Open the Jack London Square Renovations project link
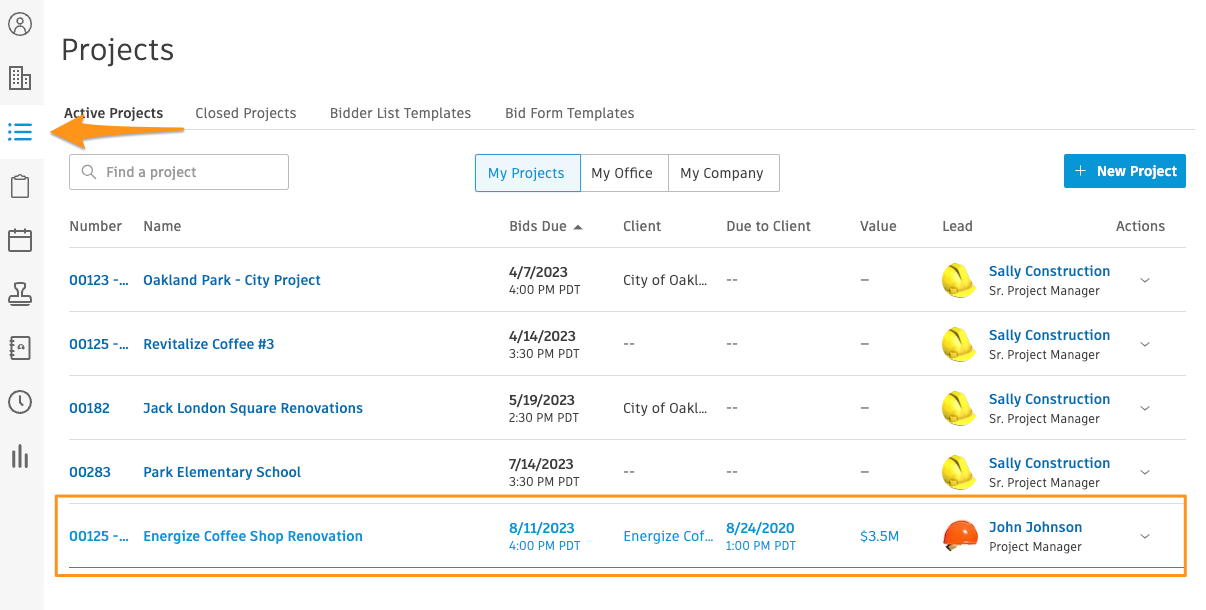Image resolution: width=1206 pixels, height=610 pixels. click(x=252, y=408)
